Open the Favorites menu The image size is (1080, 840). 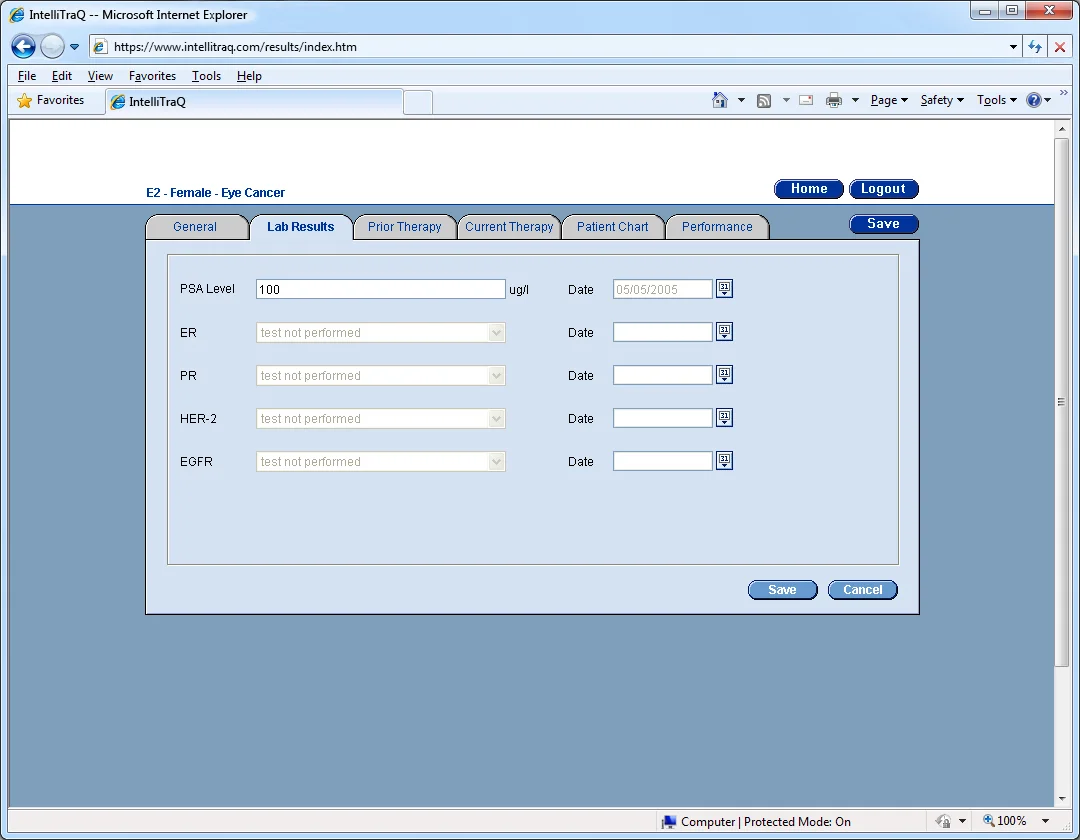click(152, 76)
